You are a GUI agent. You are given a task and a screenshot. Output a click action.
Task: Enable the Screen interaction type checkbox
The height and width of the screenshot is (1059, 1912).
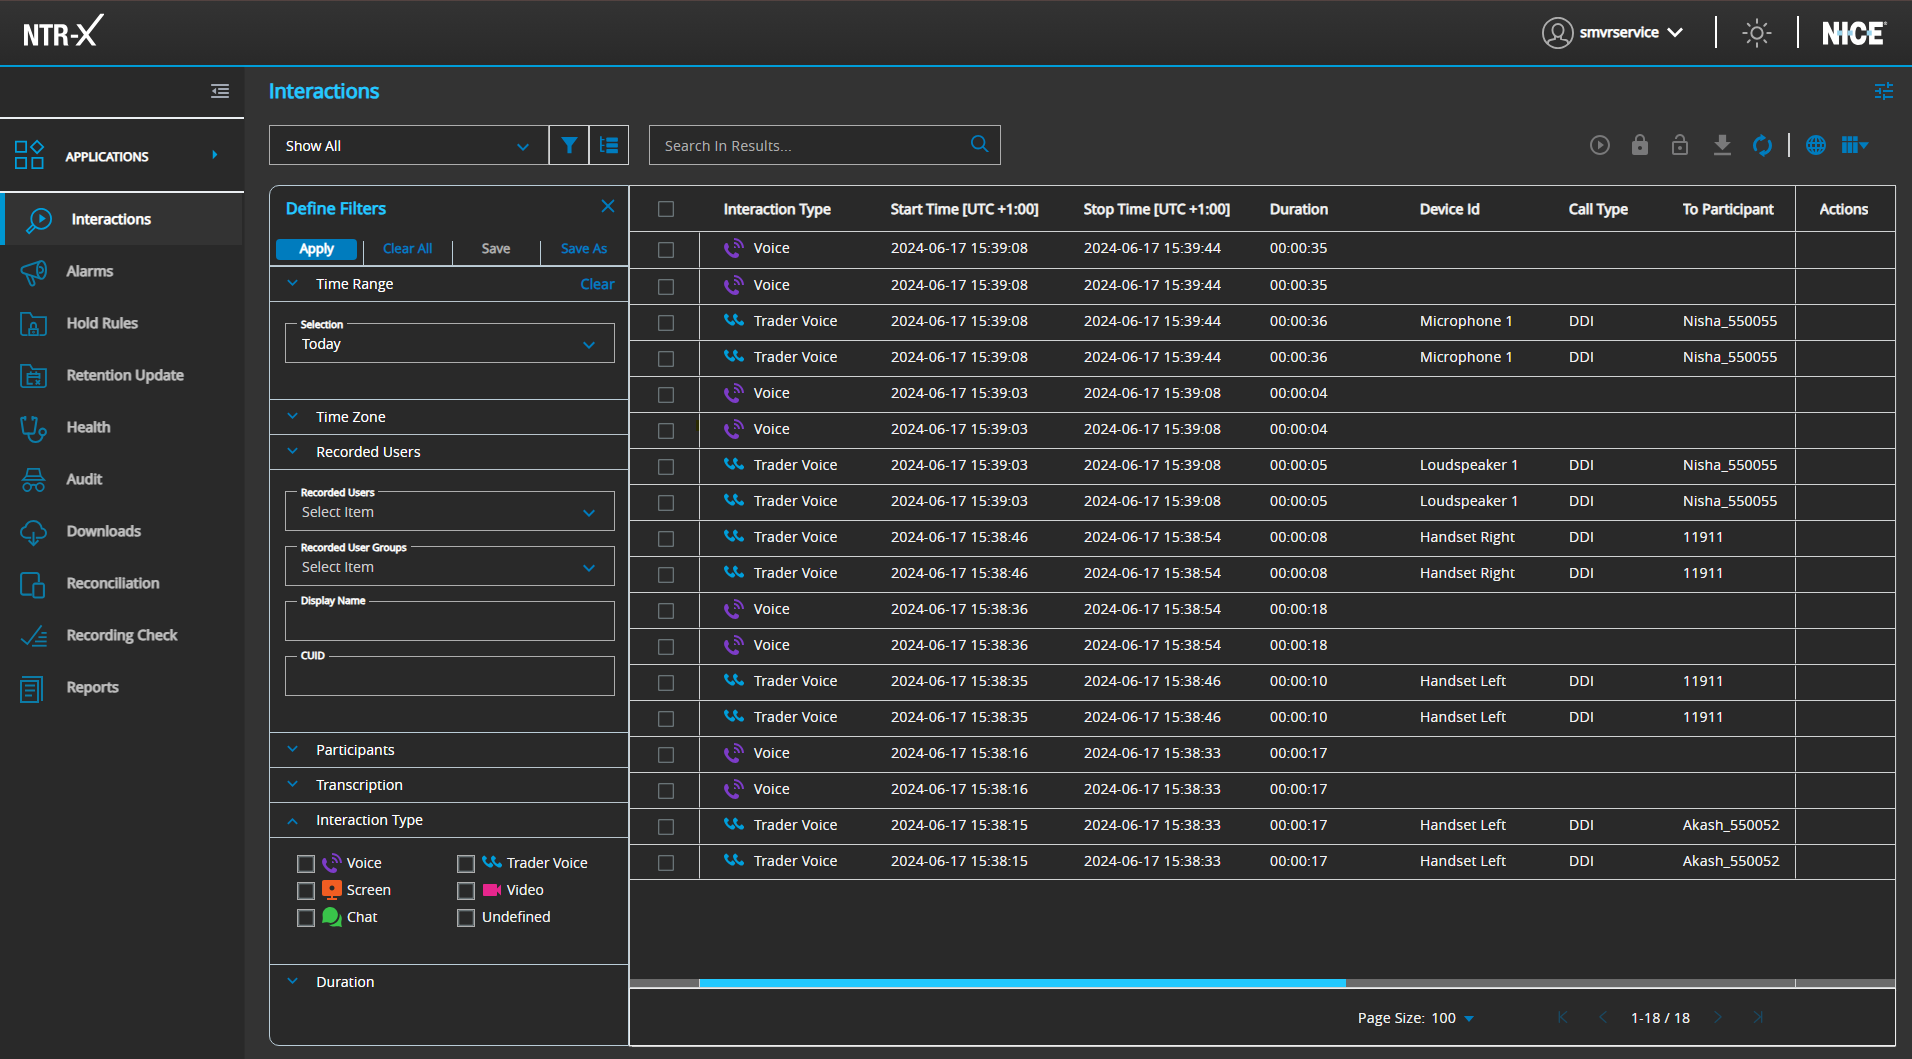click(306, 890)
